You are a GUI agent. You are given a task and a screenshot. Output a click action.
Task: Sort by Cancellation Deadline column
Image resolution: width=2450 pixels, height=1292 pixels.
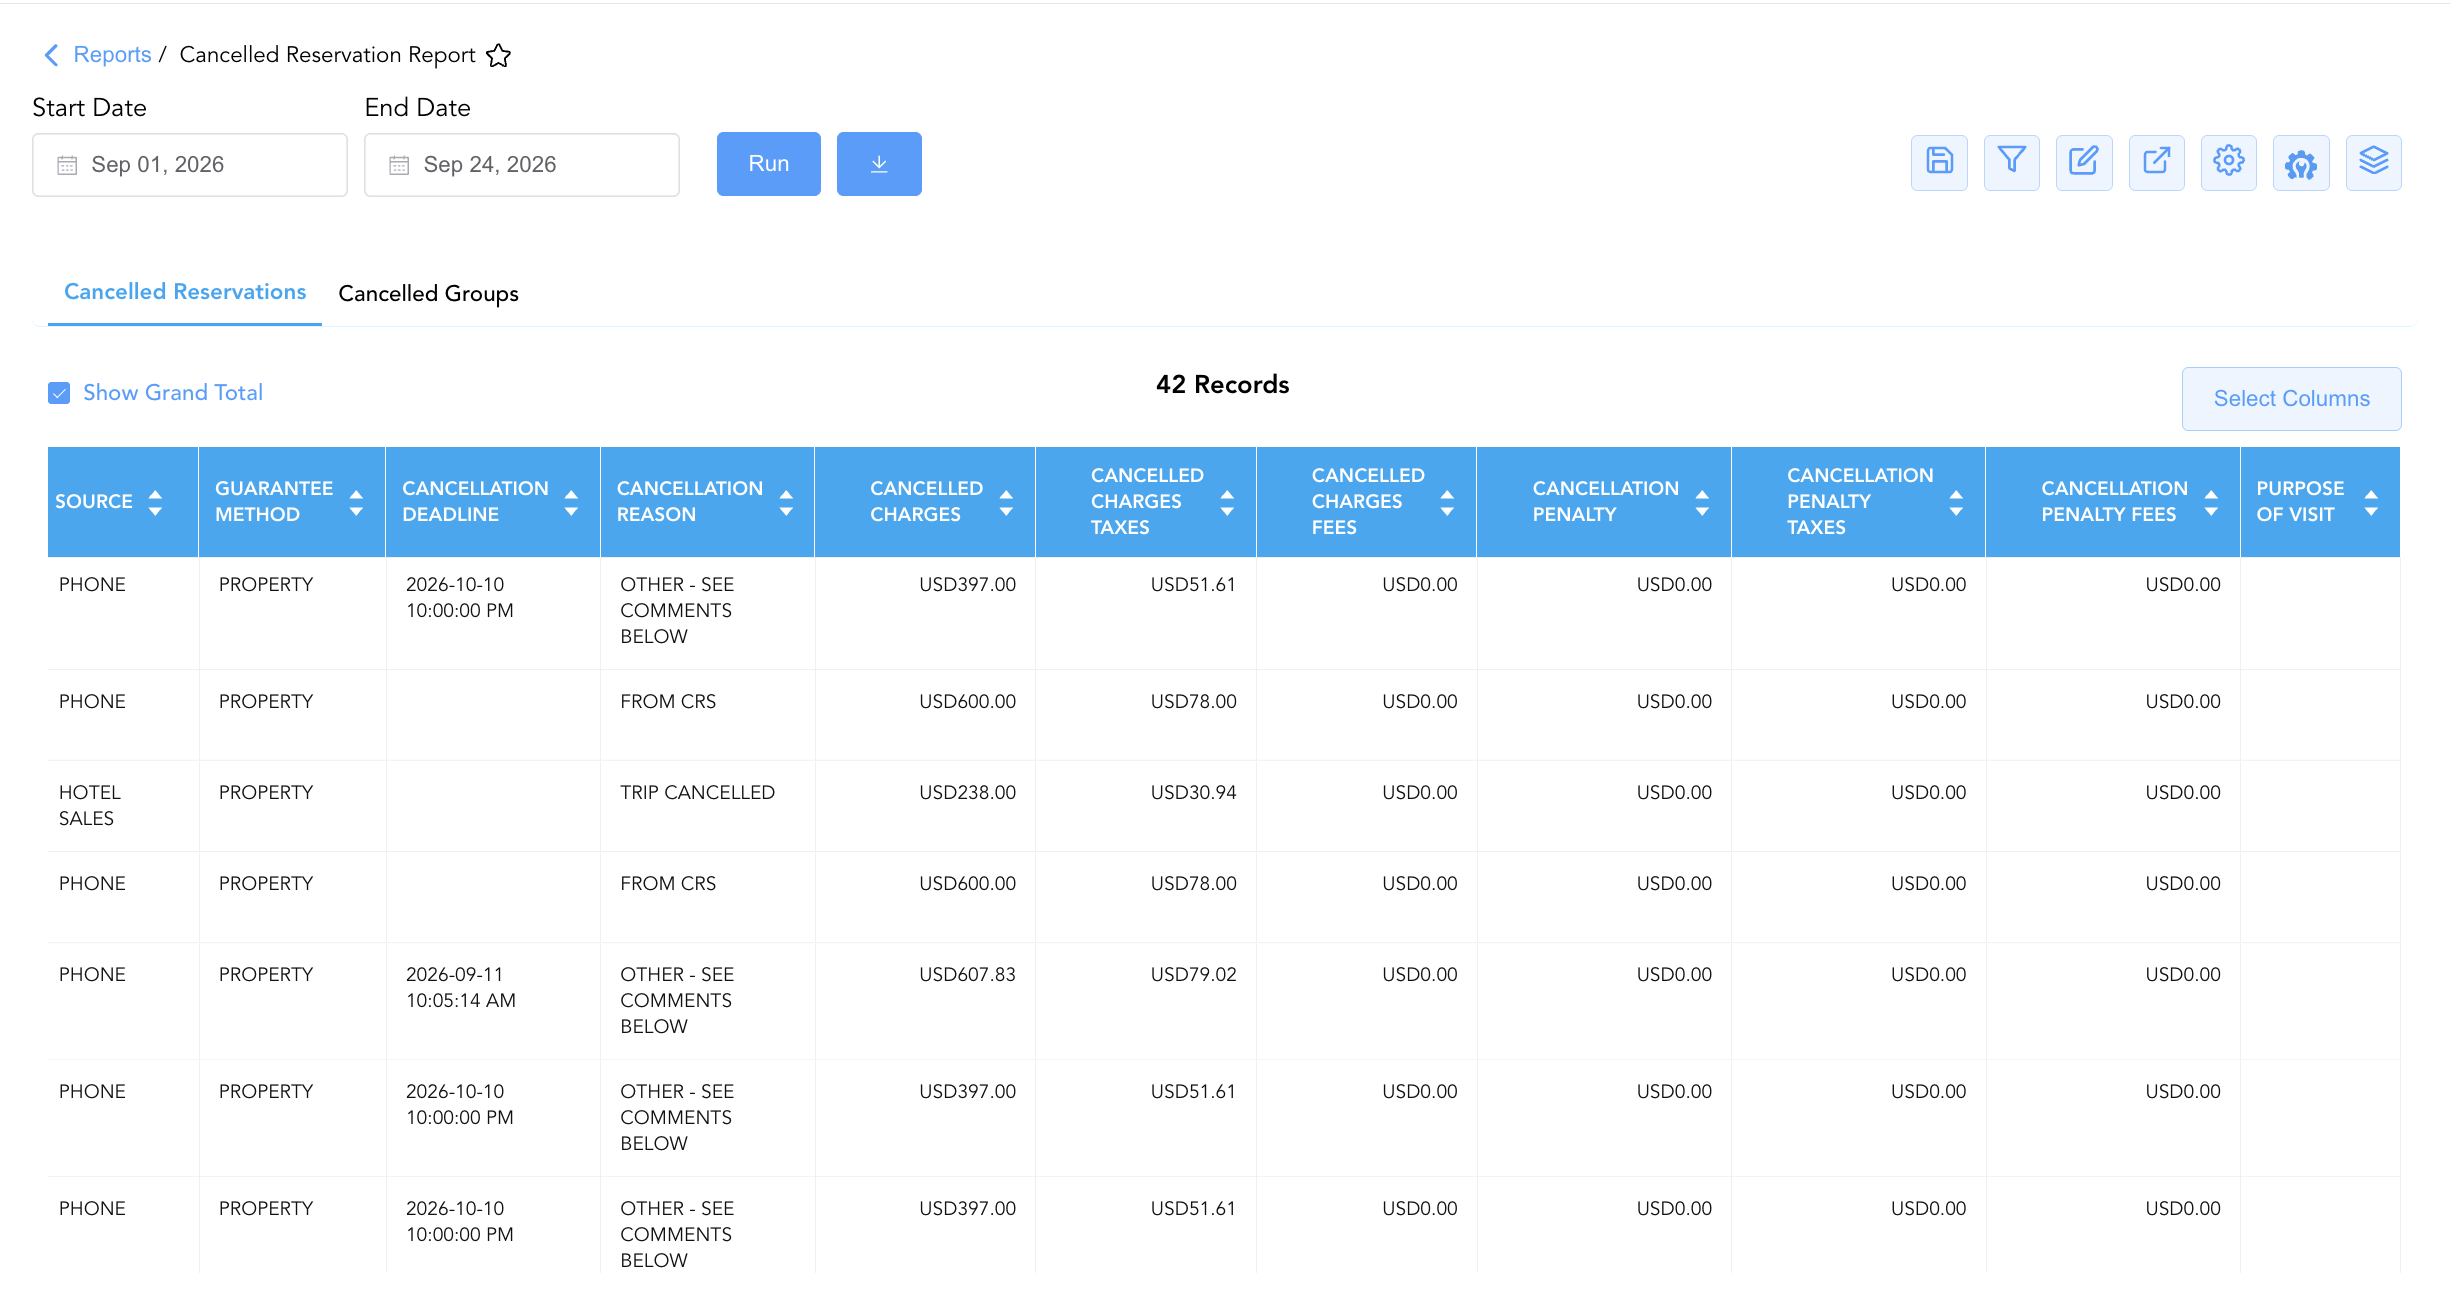point(571,502)
